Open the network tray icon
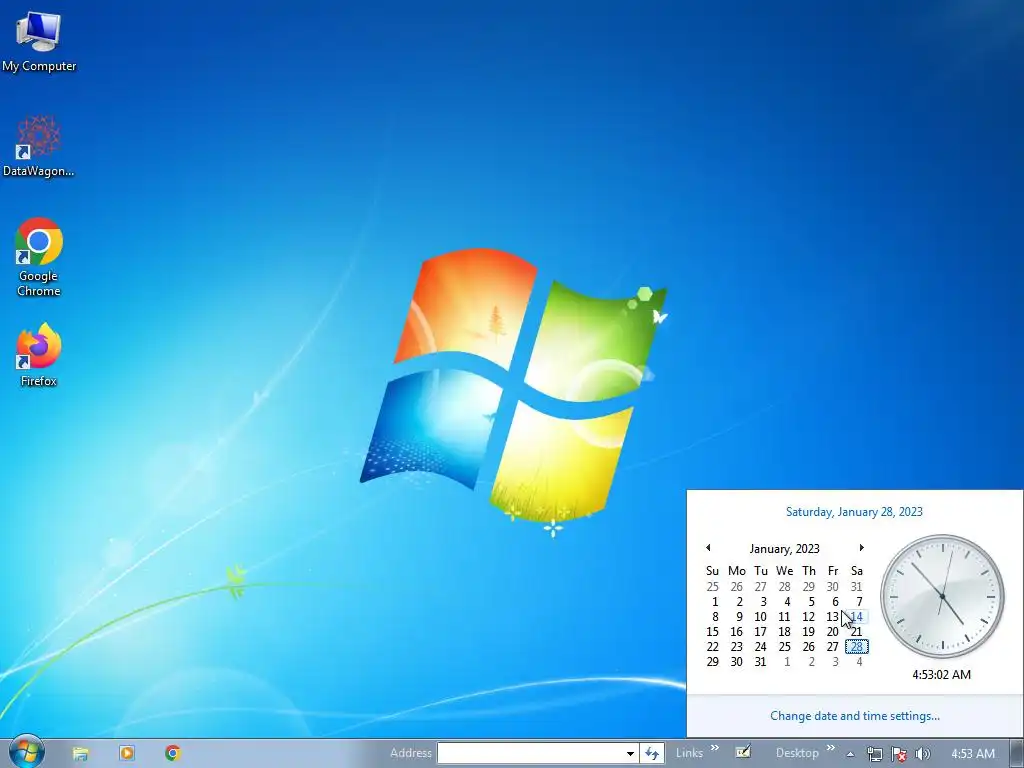The height and width of the screenshot is (768, 1024). click(874, 754)
